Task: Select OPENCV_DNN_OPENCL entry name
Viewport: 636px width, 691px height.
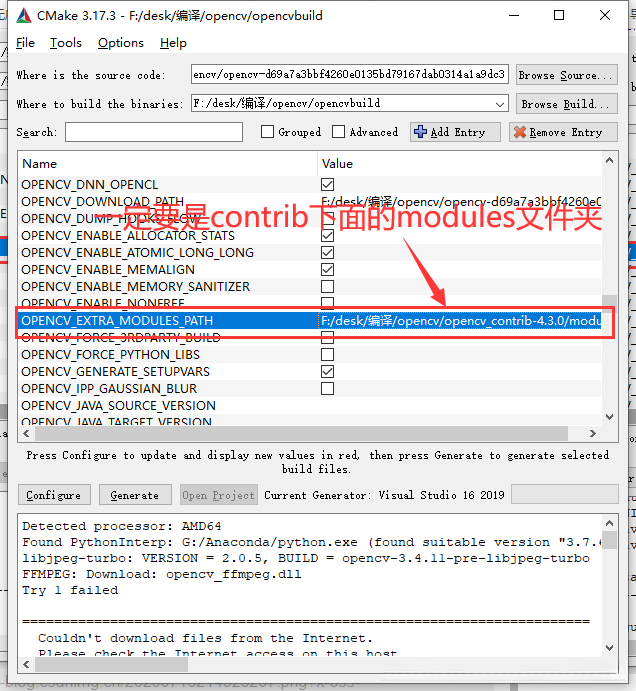Action: pyautogui.click(x=89, y=184)
